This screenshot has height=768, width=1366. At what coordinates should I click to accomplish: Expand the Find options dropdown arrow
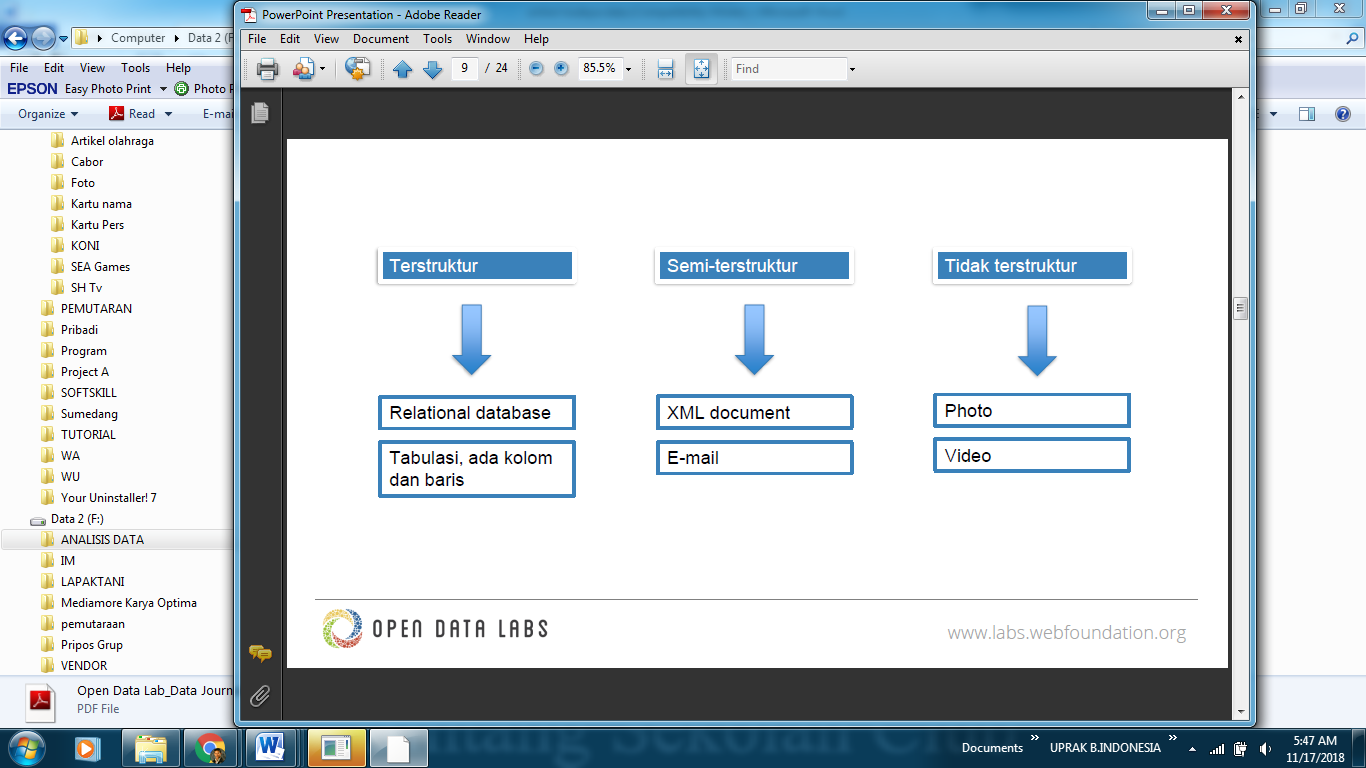852,69
